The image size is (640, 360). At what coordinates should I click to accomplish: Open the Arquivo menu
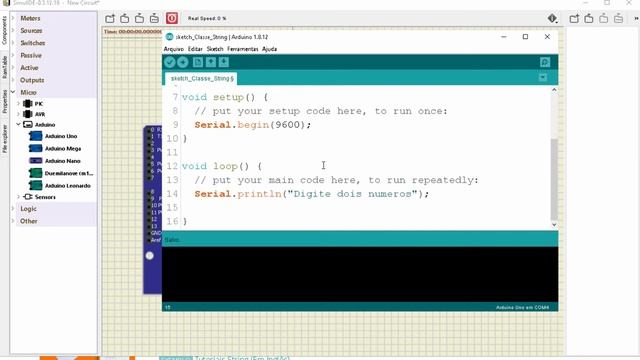pyautogui.click(x=173, y=49)
